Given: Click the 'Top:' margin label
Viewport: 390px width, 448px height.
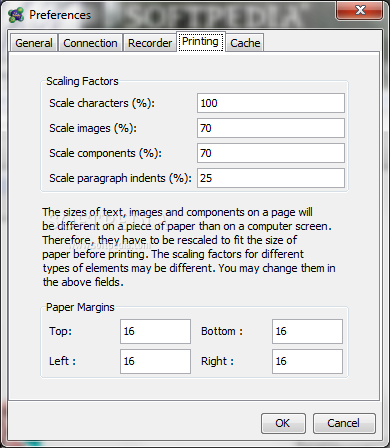Looking at the screenshot, I should pyautogui.click(x=60, y=331).
